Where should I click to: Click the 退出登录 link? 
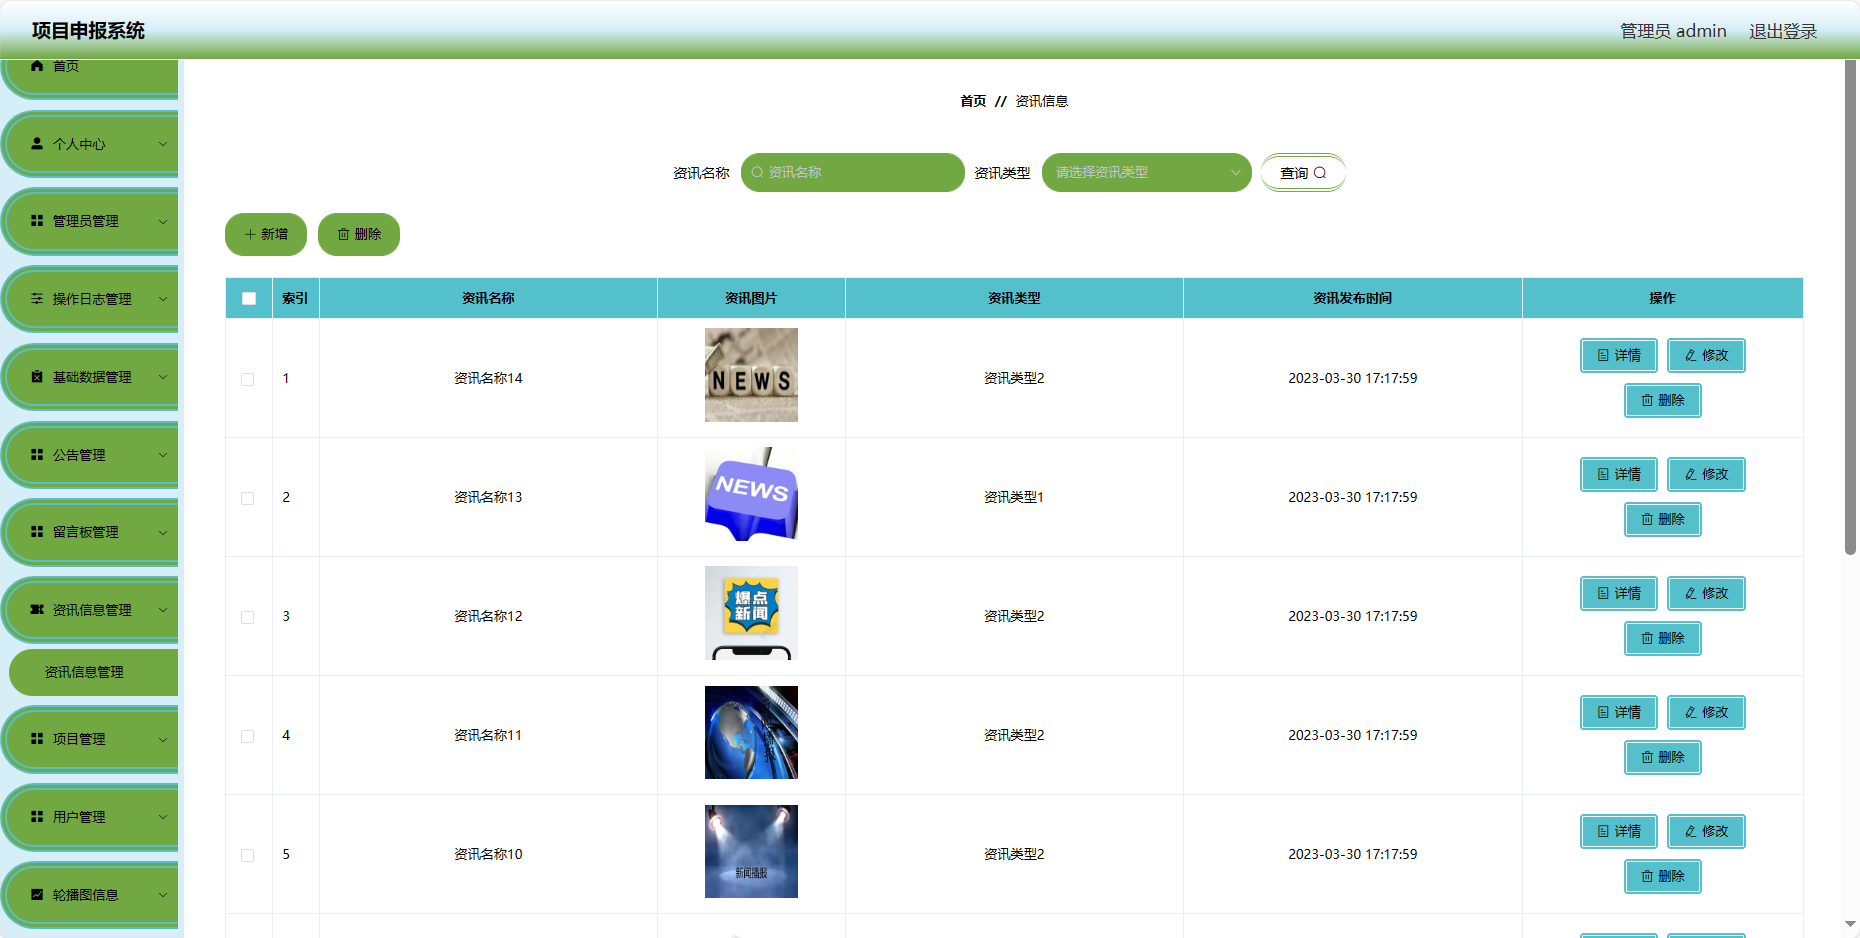click(1783, 31)
